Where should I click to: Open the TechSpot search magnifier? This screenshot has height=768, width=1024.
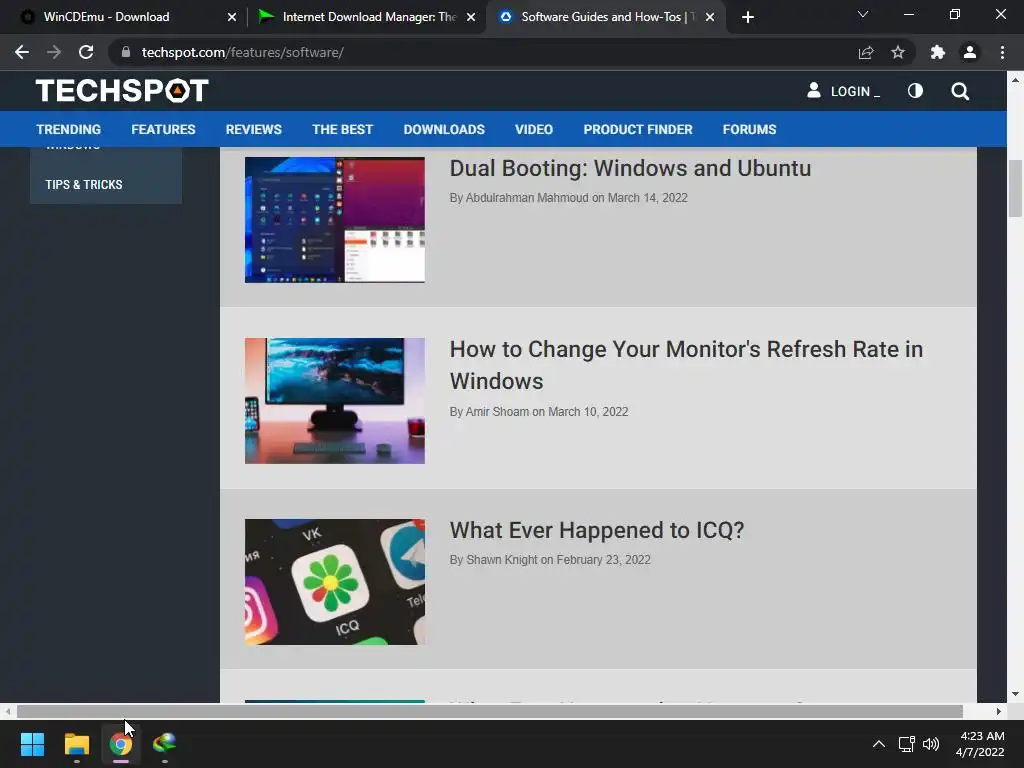pyautogui.click(x=960, y=91)
